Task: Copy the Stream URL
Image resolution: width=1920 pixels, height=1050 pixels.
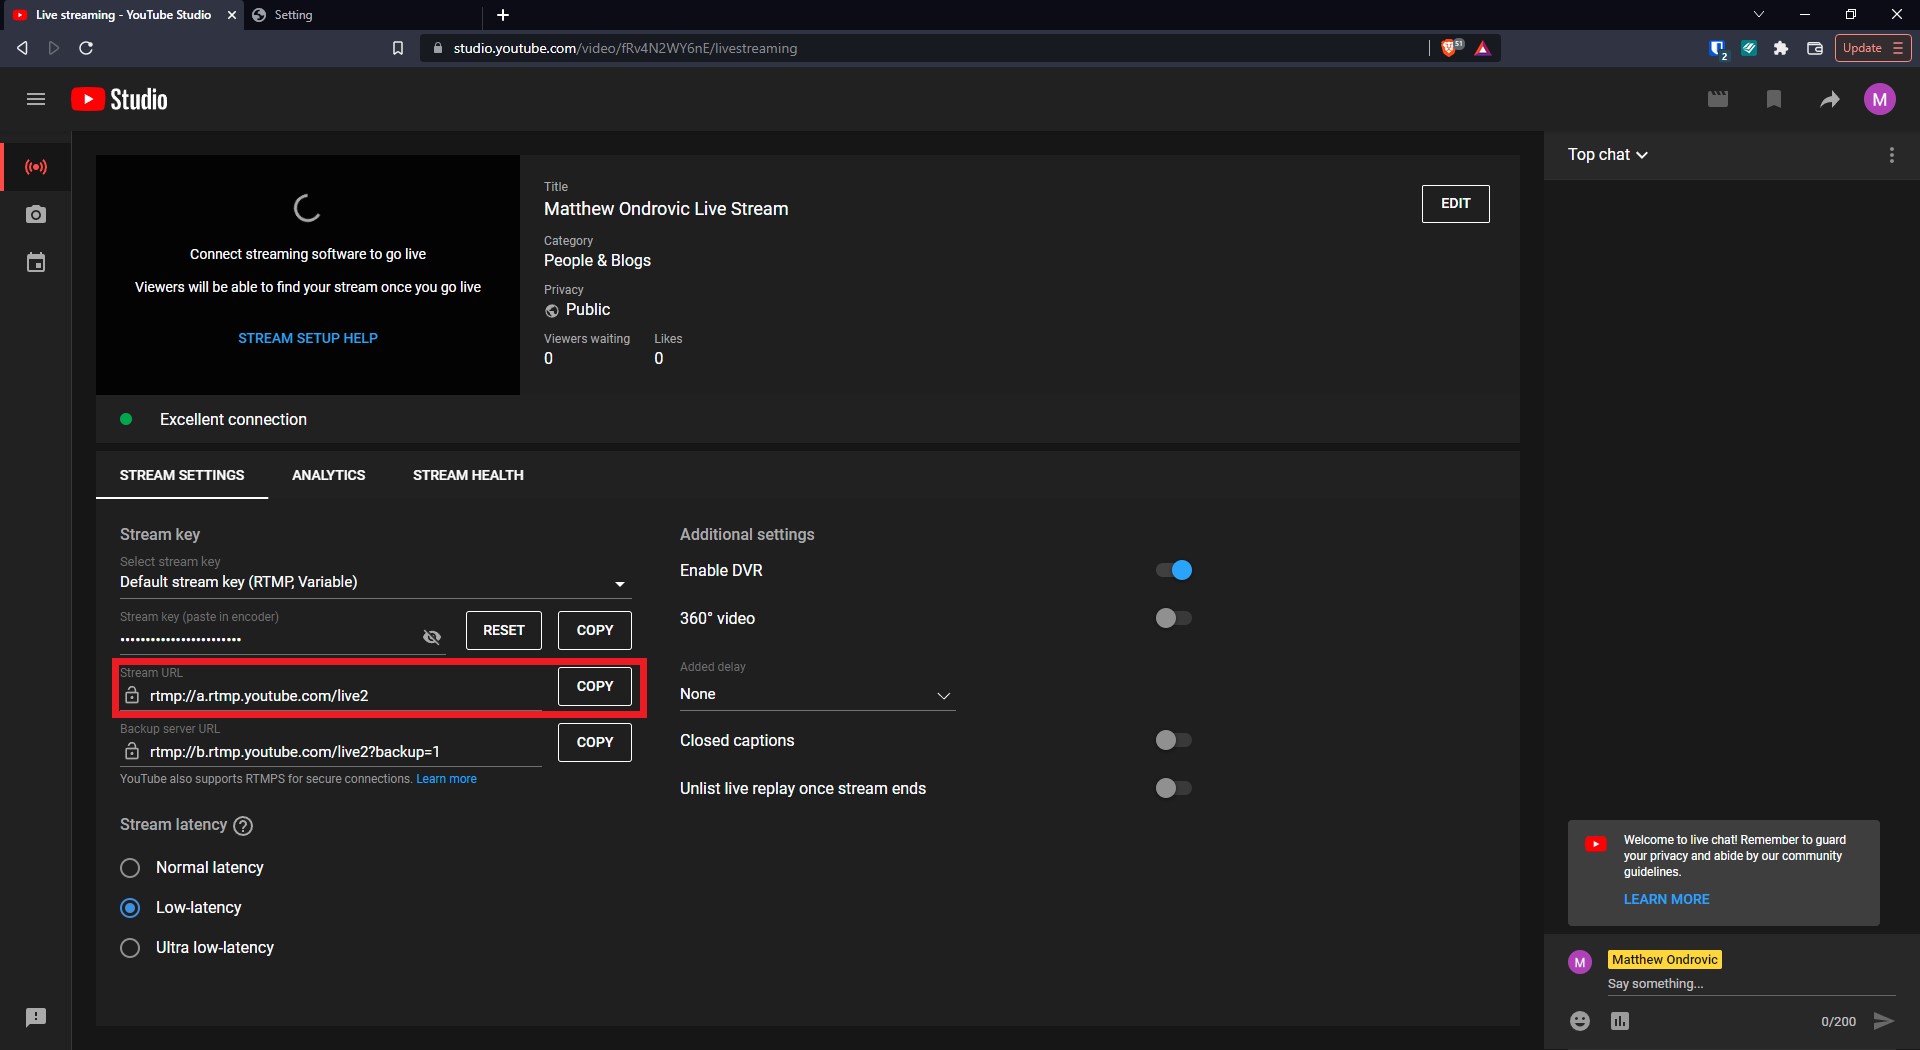Action: 595,686
